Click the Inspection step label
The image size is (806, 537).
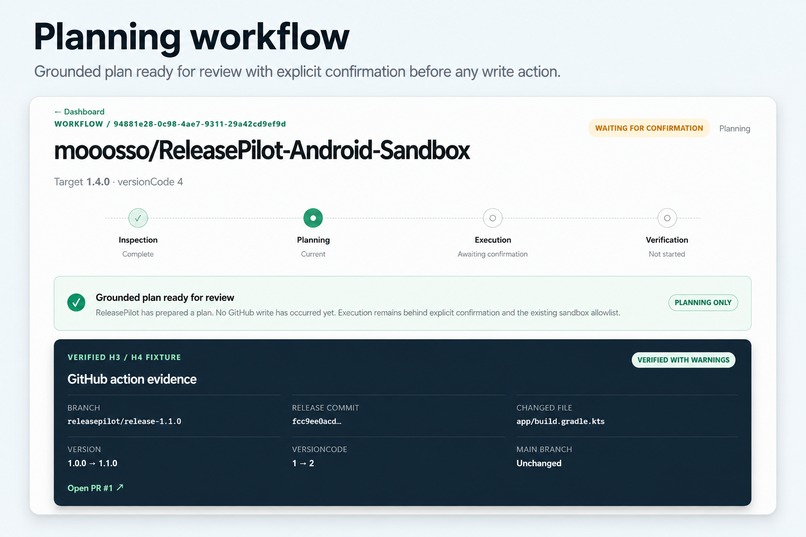(x=138, y=240)
